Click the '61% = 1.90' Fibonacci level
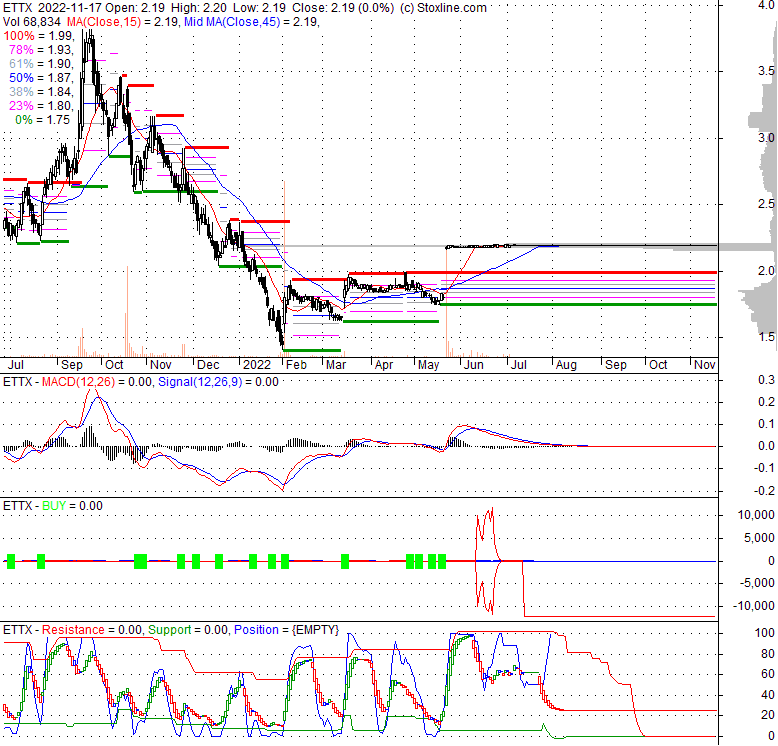The image size is (778, 746). (41, 63)
